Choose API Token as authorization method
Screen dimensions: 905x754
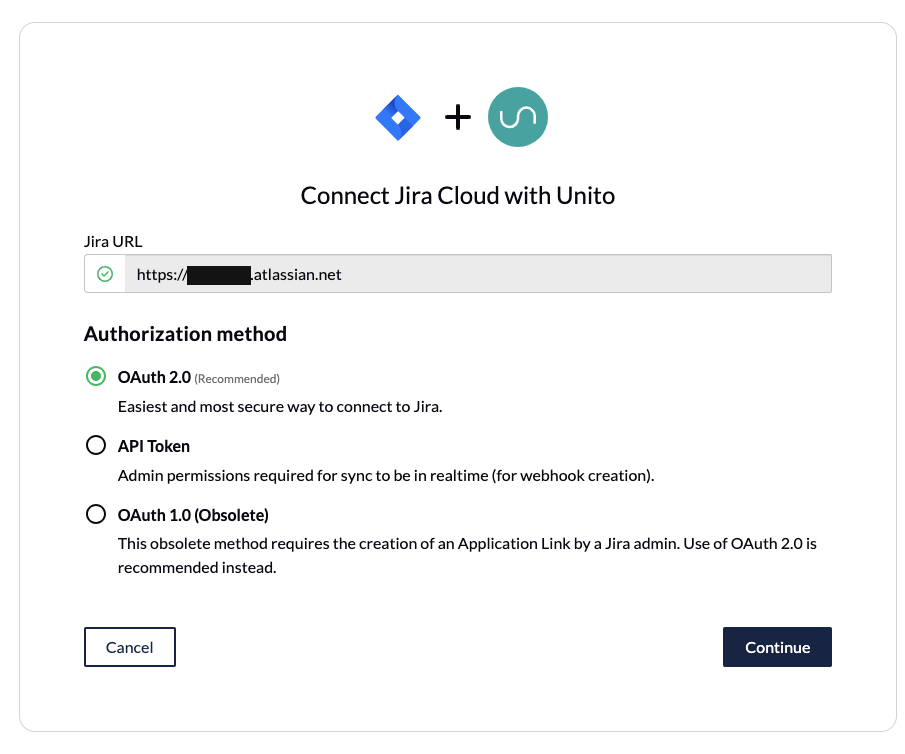click(x=96, y=444)
